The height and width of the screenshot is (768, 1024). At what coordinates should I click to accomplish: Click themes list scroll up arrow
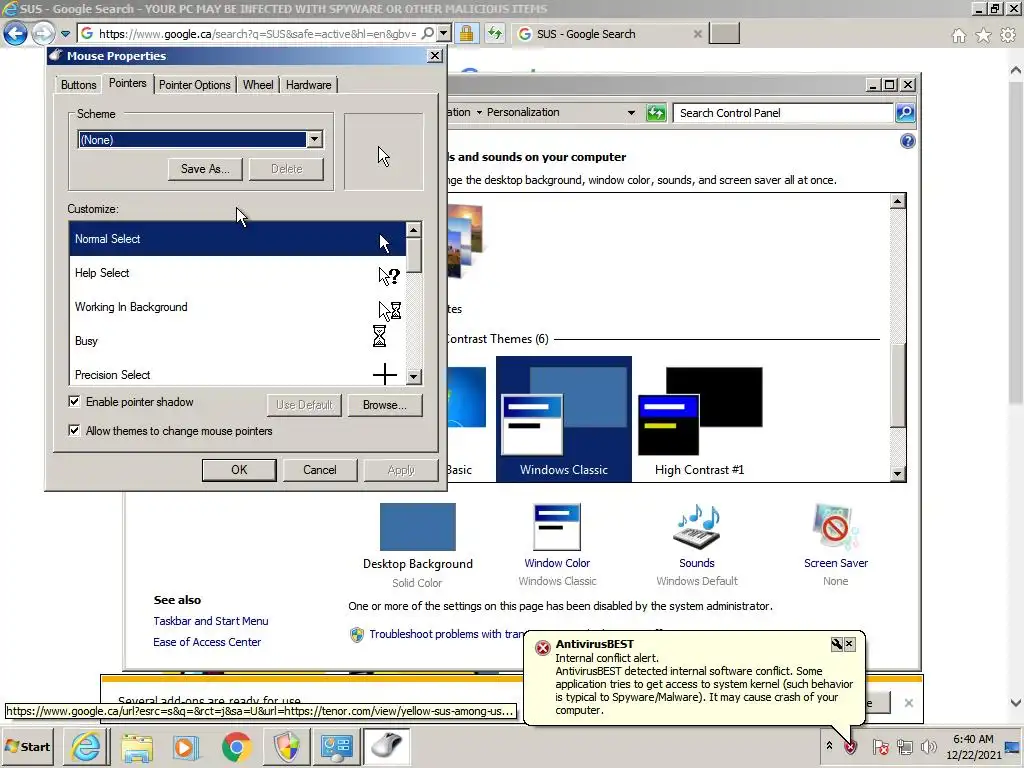pyautogui.click(x=898, y=201)
